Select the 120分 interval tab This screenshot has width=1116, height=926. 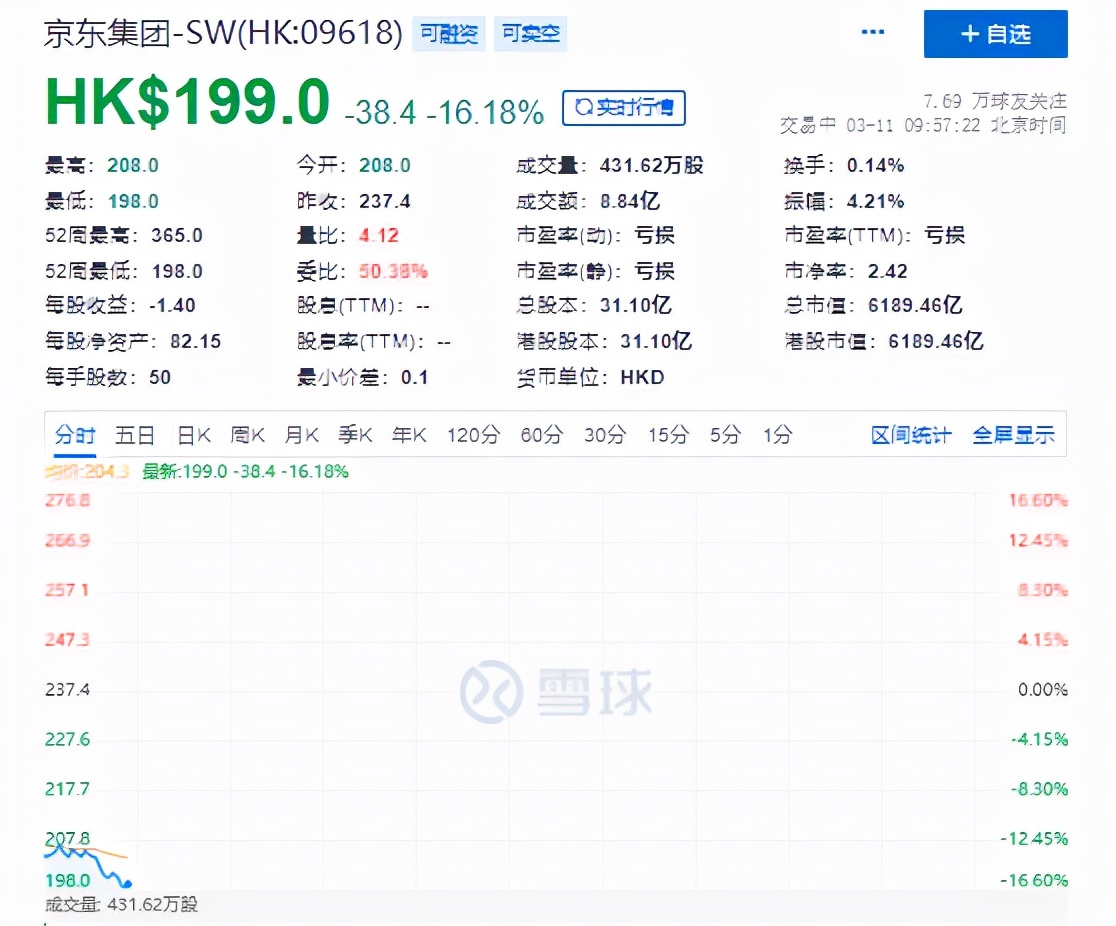tap(473, 435)
